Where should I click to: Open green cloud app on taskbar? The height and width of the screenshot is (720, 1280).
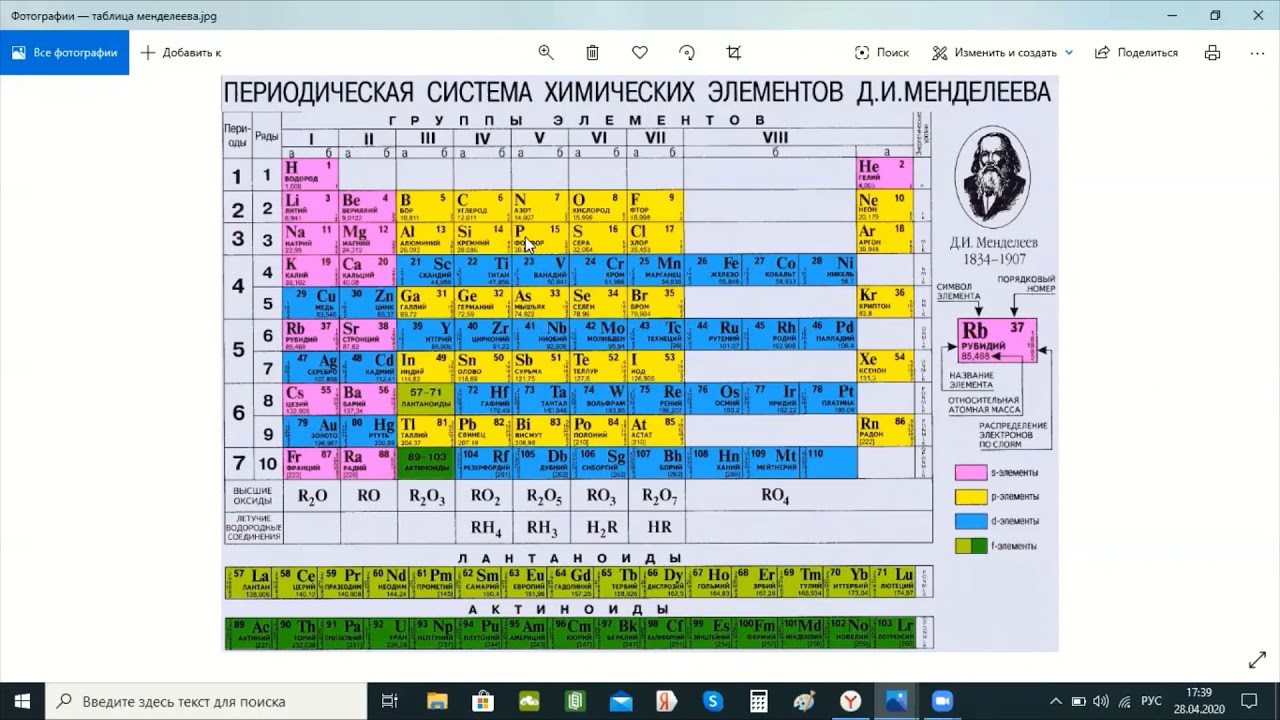529,701
